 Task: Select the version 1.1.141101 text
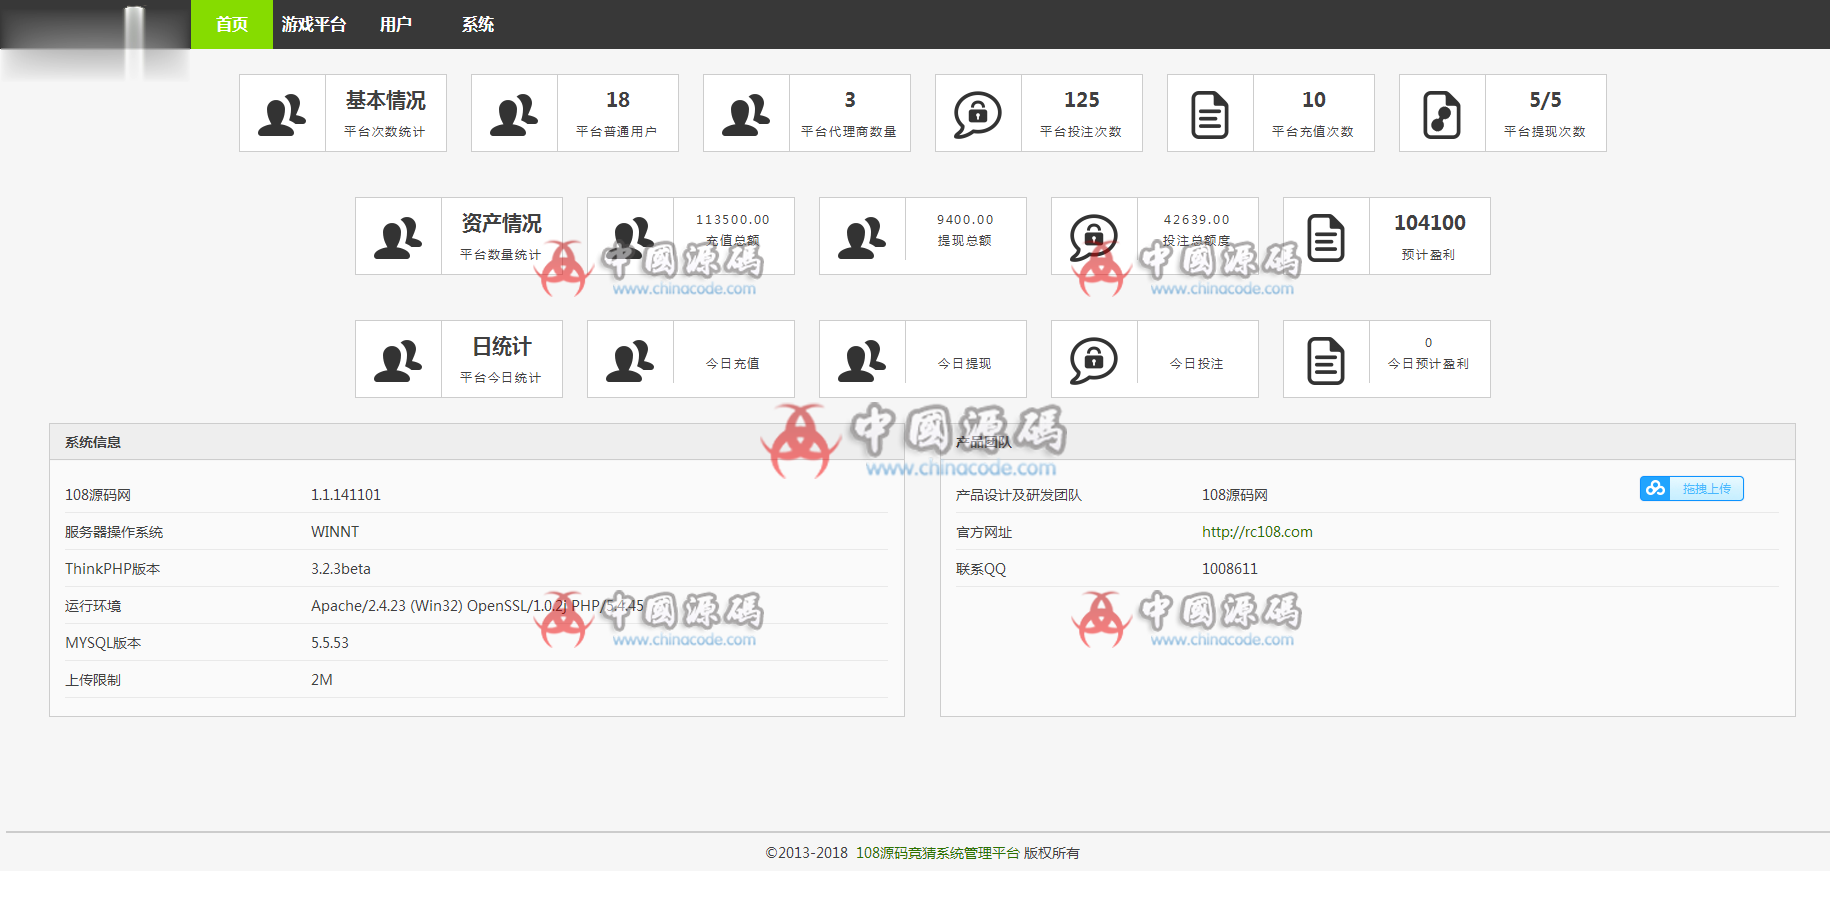(x=346, y=495)
